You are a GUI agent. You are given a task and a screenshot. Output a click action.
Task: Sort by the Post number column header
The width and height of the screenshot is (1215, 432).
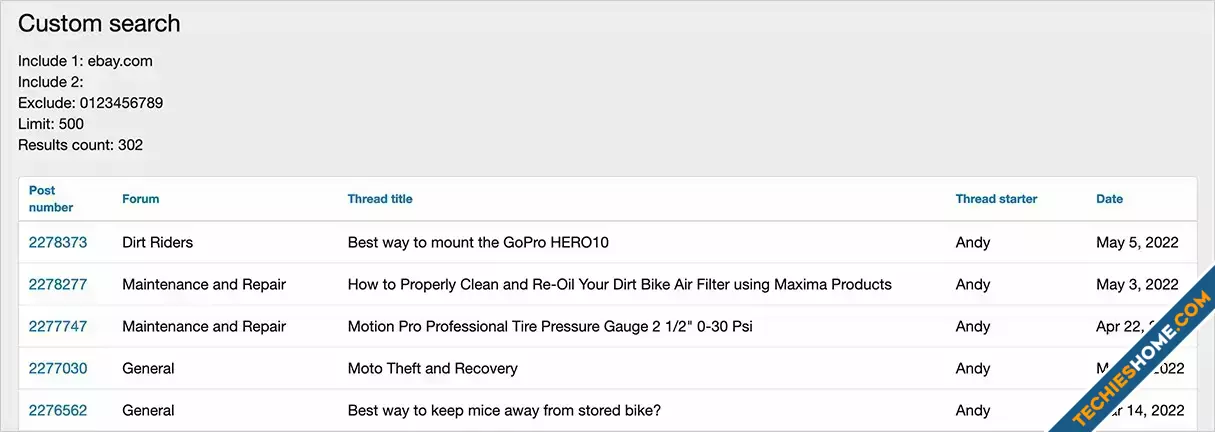pyautogui.click(x=50, y=198)
